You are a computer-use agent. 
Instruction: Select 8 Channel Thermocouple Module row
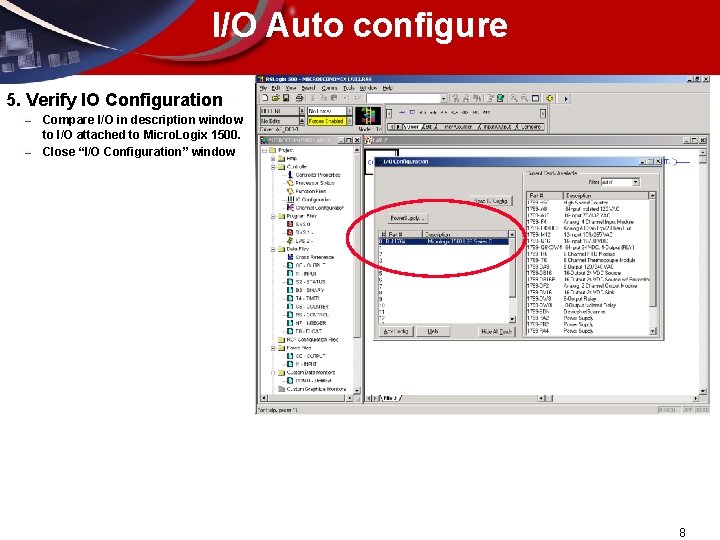[x=588, y=260]
